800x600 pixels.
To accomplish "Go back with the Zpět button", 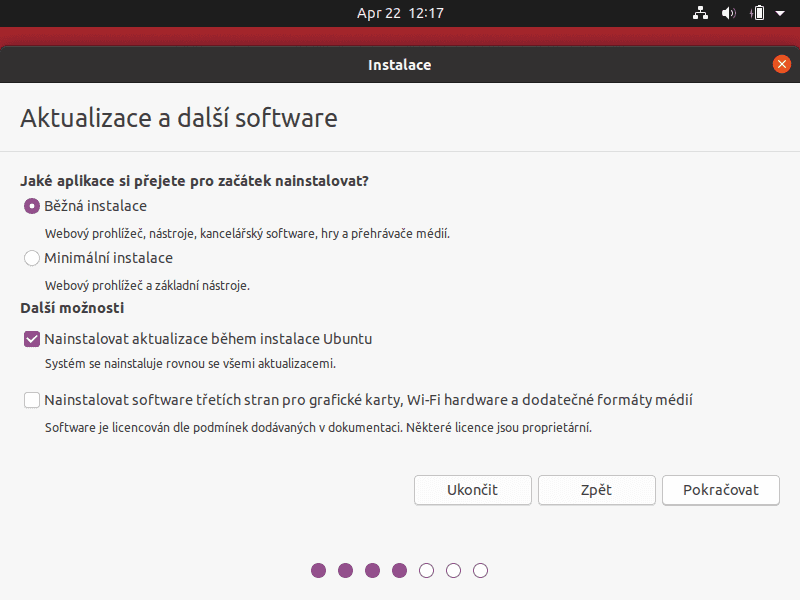I will coord(596,490).
